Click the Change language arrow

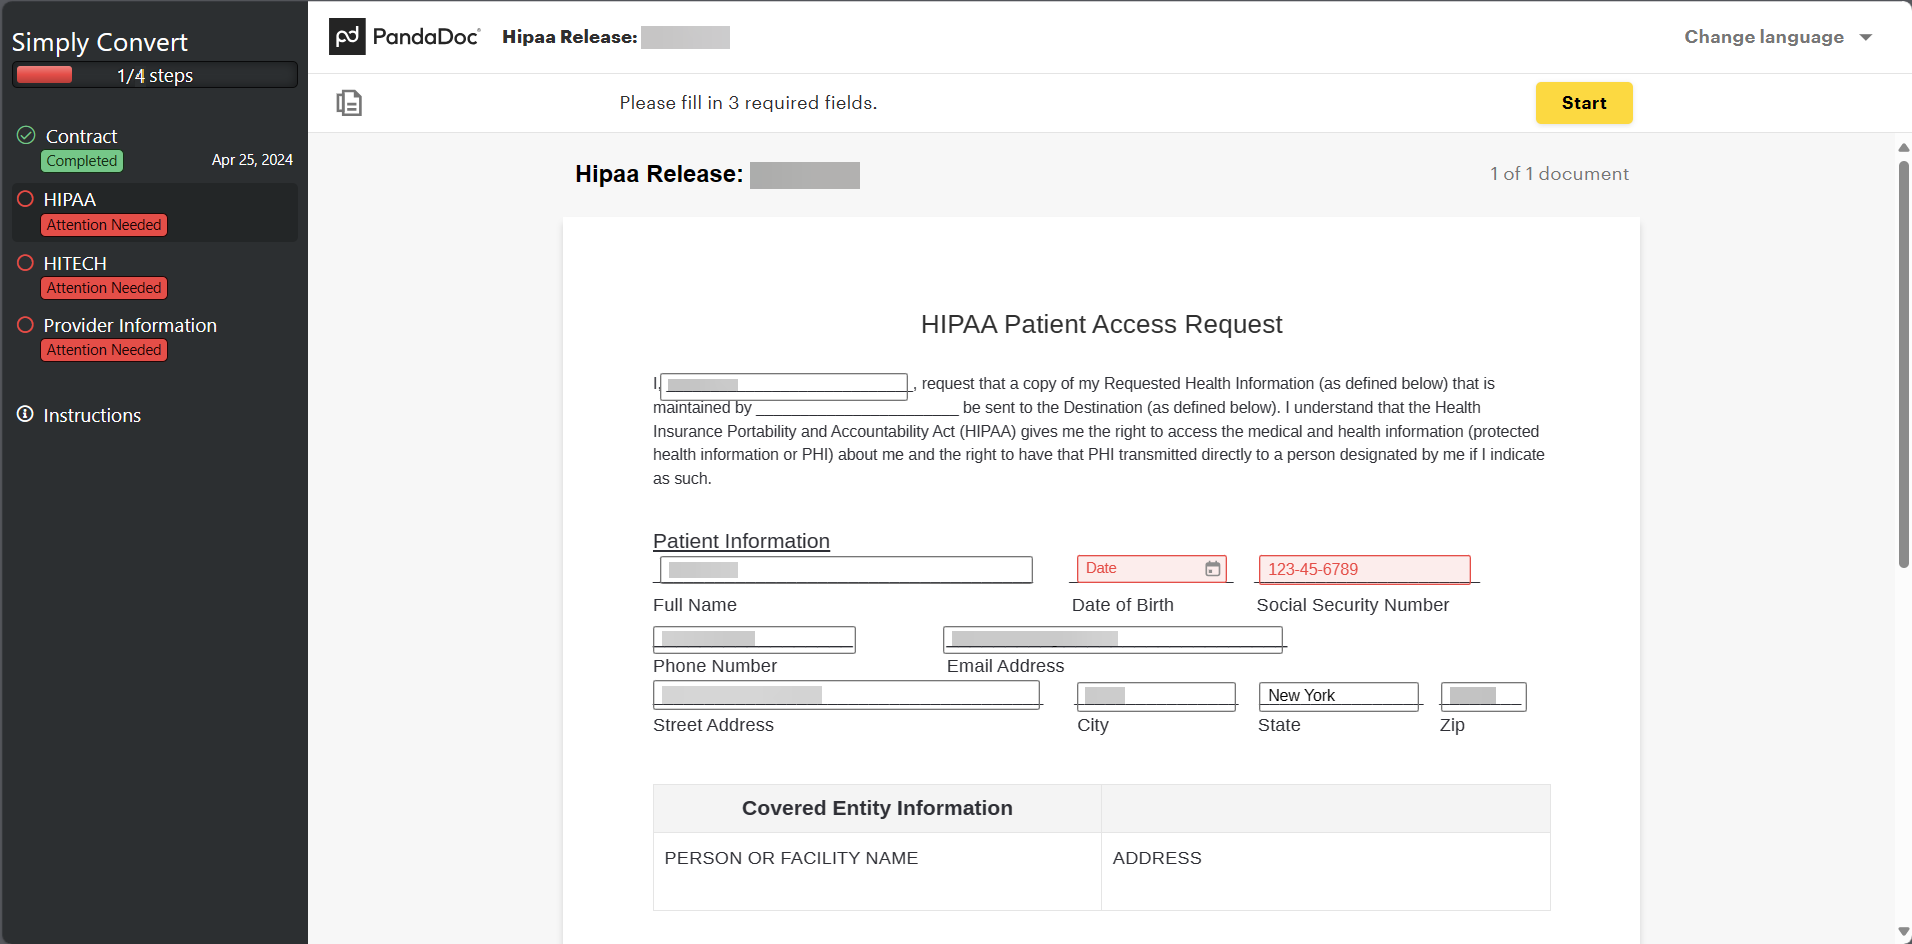(1866, 38)
